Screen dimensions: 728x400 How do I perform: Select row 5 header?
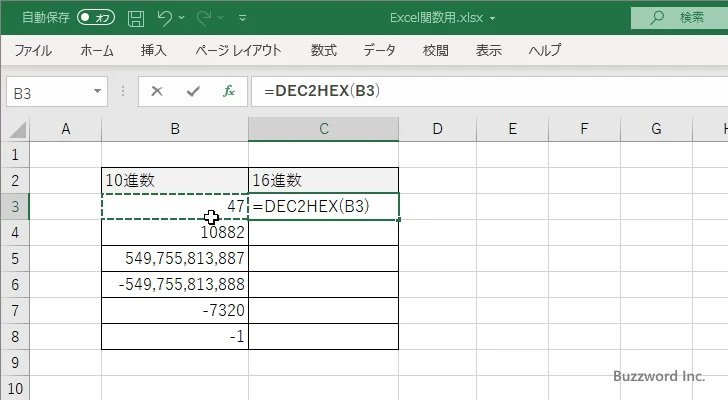click(x=15, y=258)
